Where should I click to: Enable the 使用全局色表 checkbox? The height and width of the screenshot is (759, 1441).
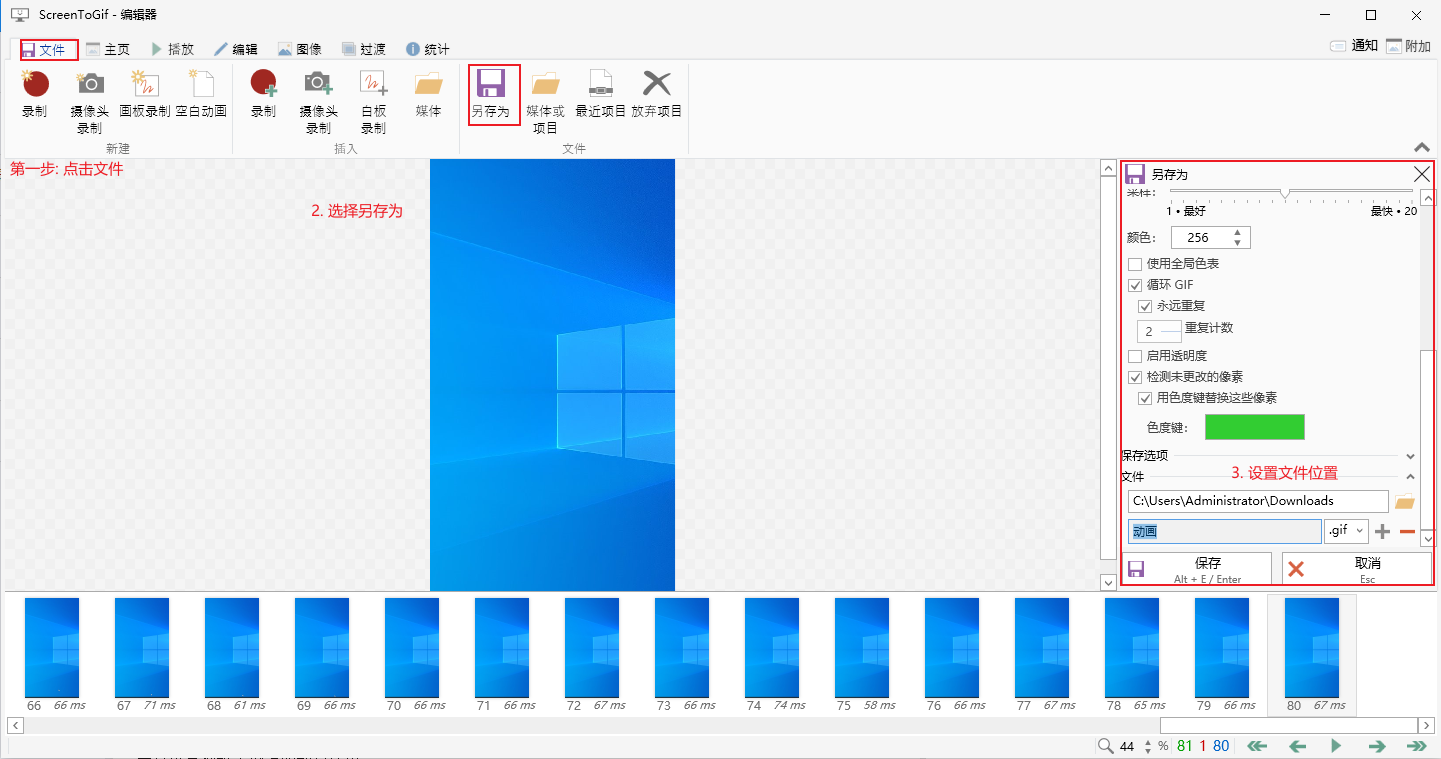(x=1135, y=264)
